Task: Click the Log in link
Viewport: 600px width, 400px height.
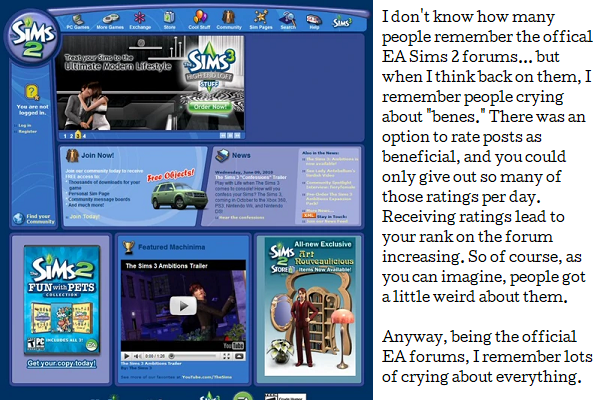Action: 24,125
